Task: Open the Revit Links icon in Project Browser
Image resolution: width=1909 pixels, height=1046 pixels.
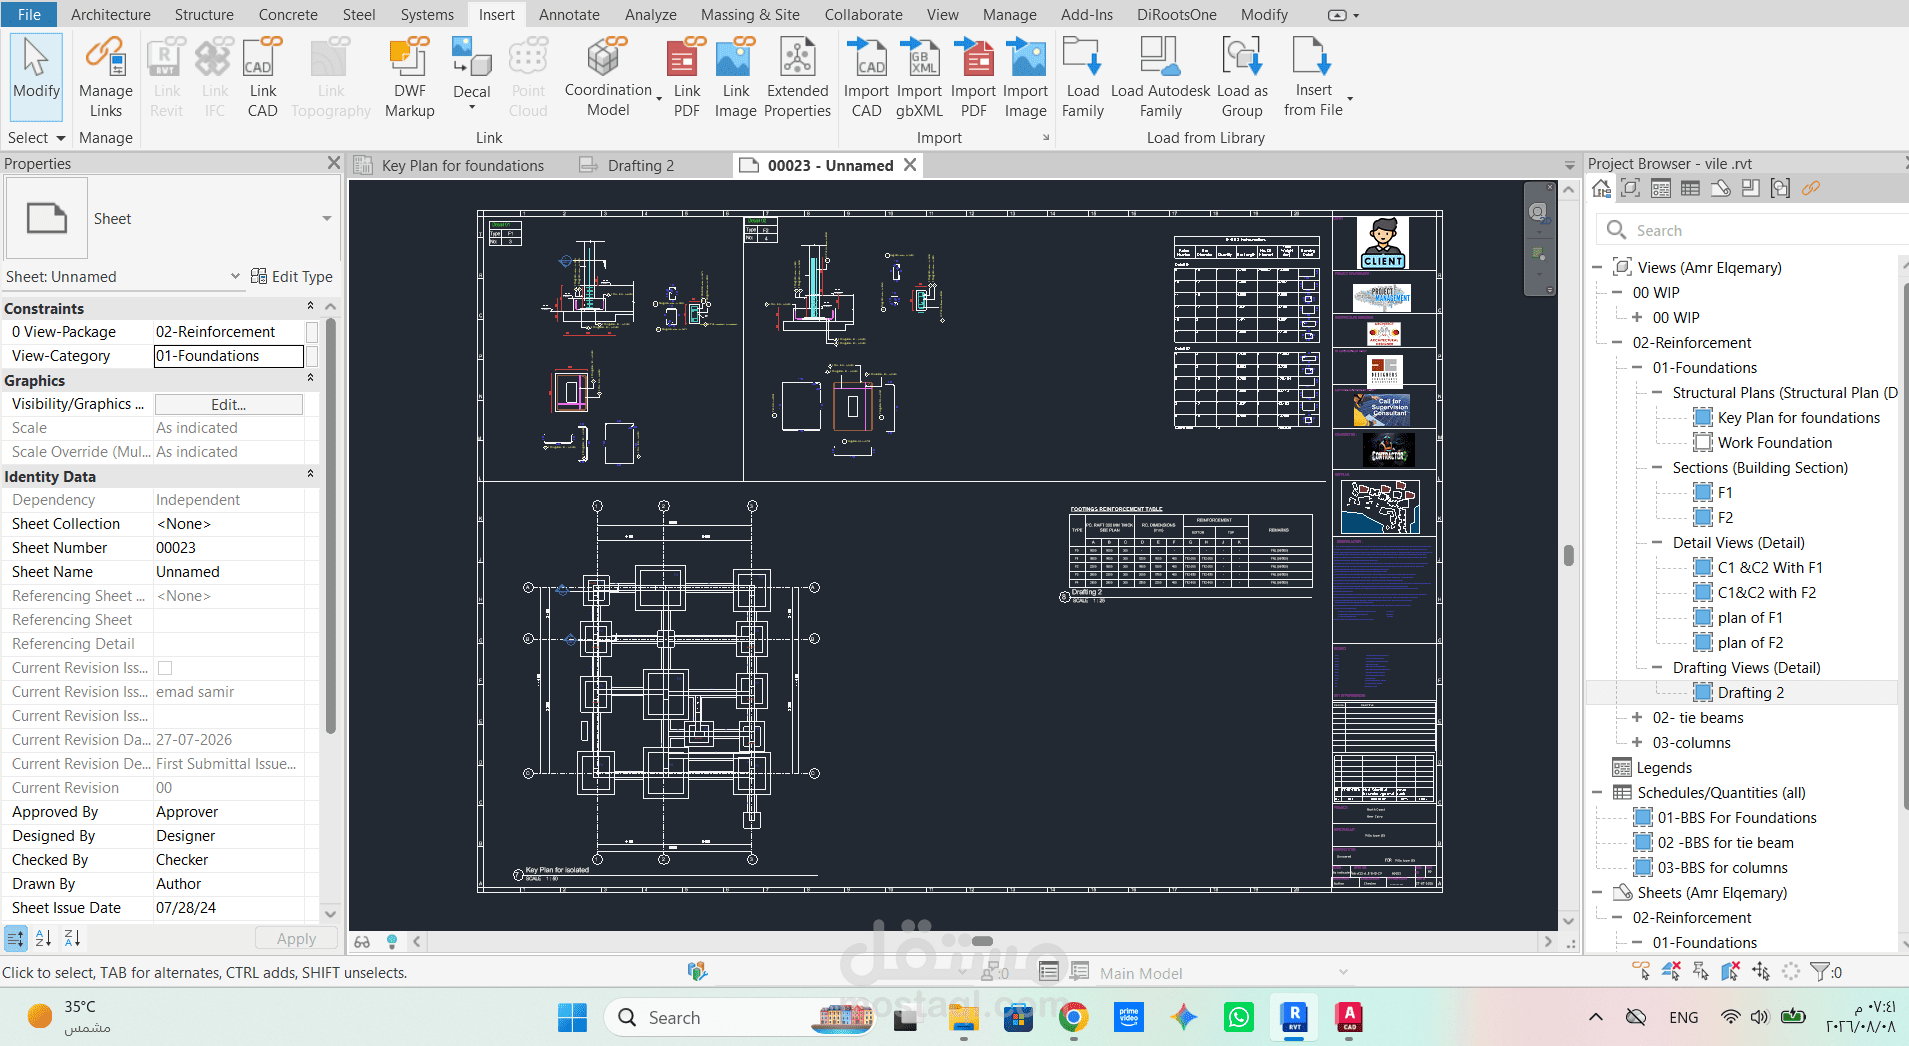Action: click(x=1811, y=188)
